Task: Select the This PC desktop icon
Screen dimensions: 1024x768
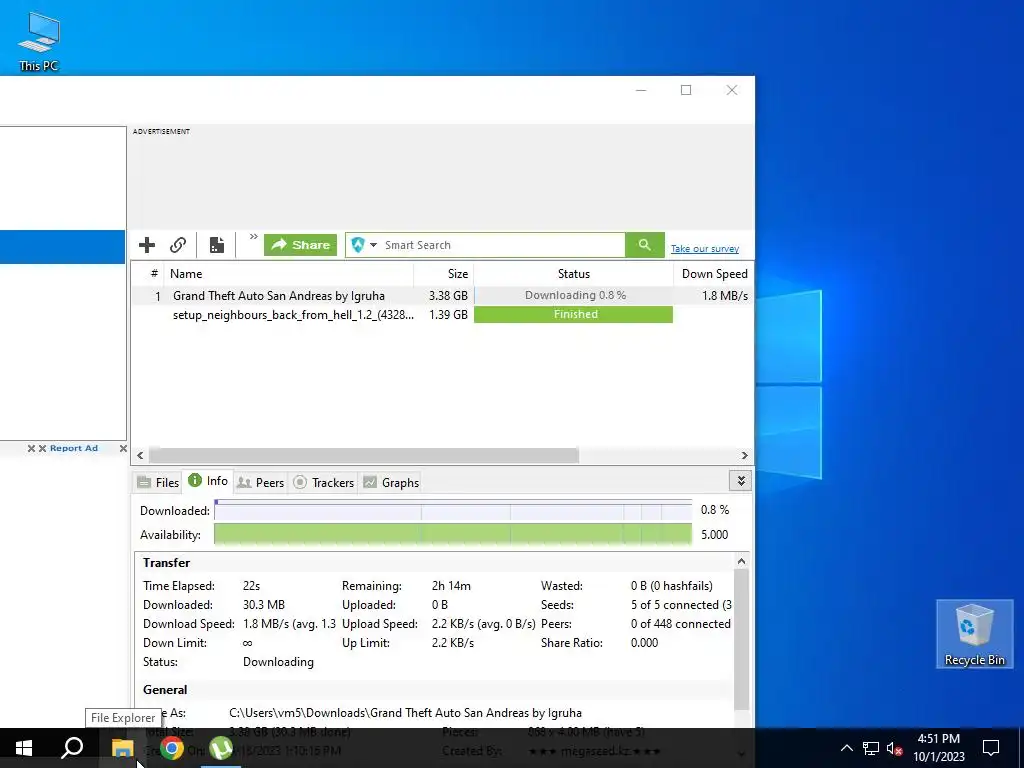Action: [x=39, y=40]
